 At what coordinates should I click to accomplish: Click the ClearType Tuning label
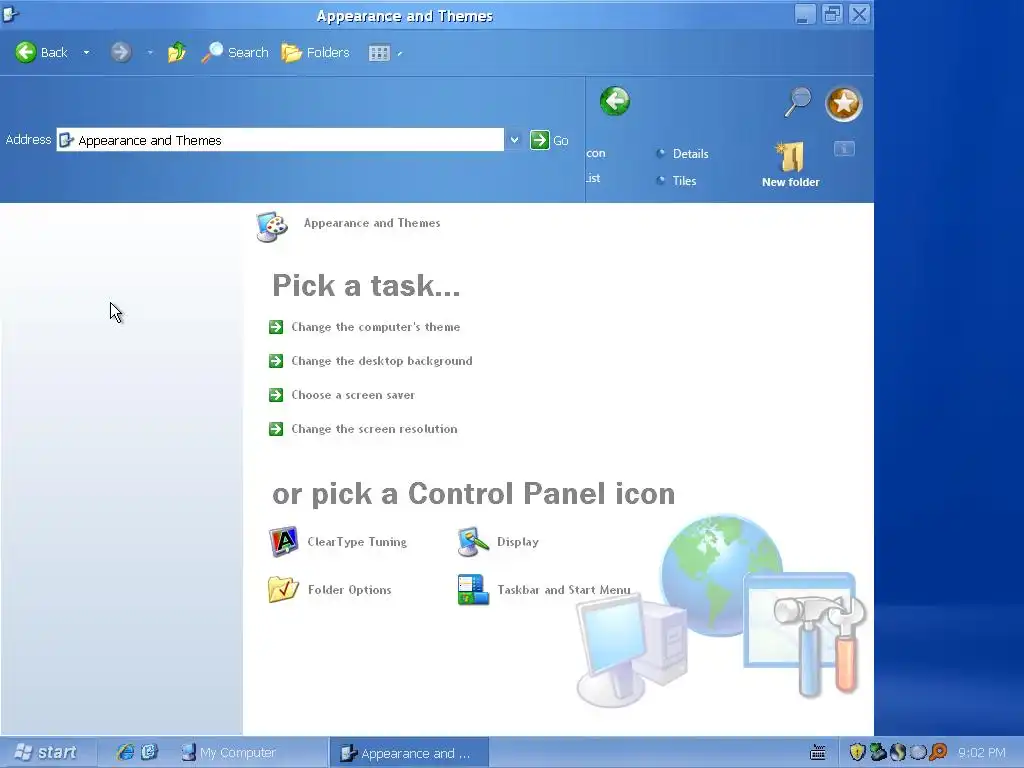point(357,541)
